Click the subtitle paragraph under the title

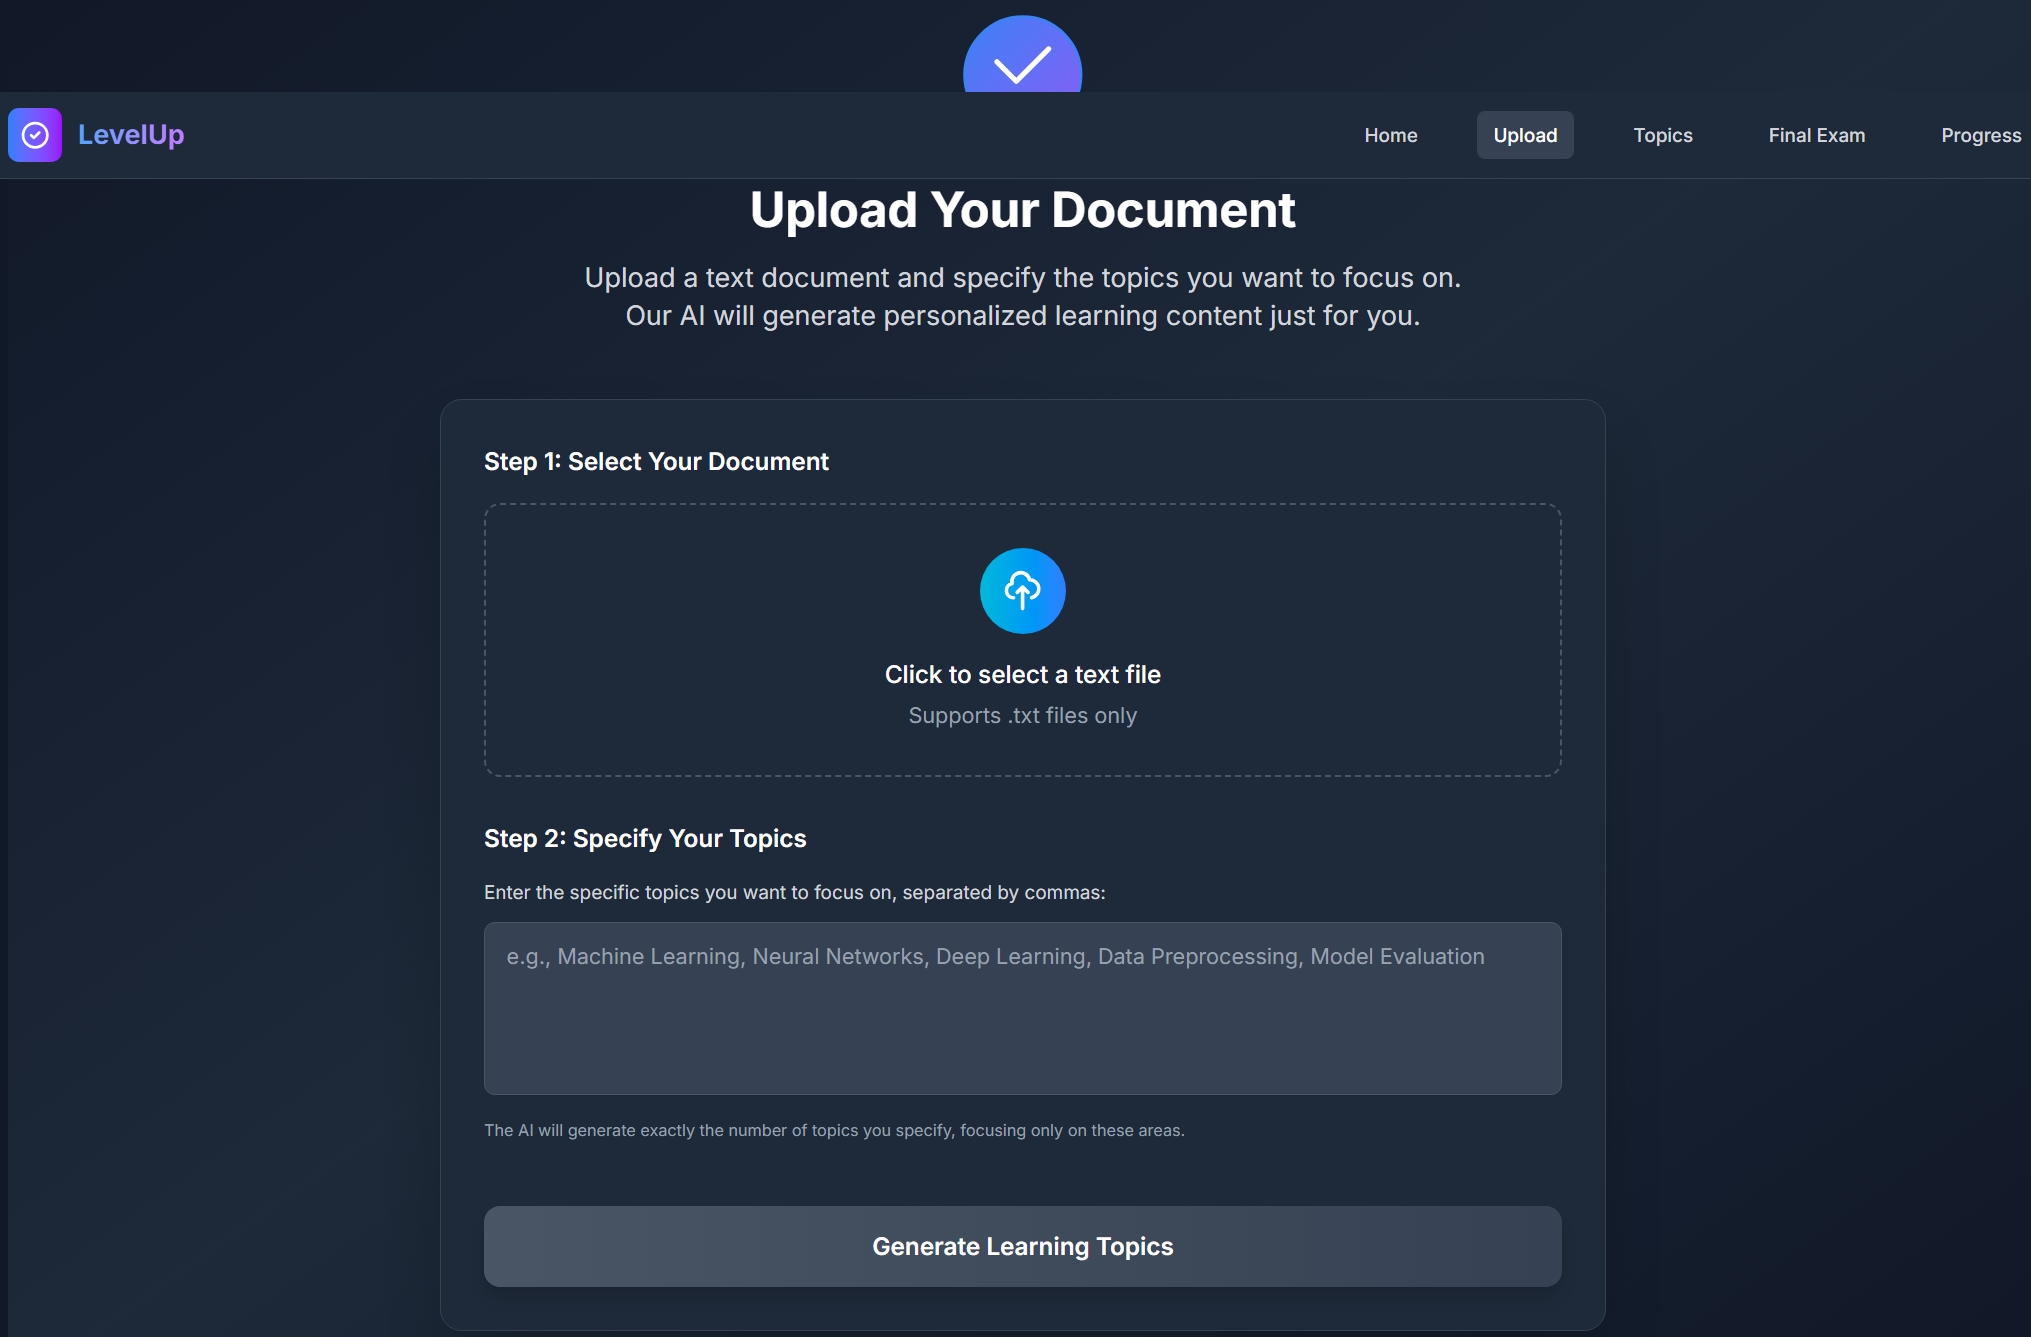coord(1022,297)
